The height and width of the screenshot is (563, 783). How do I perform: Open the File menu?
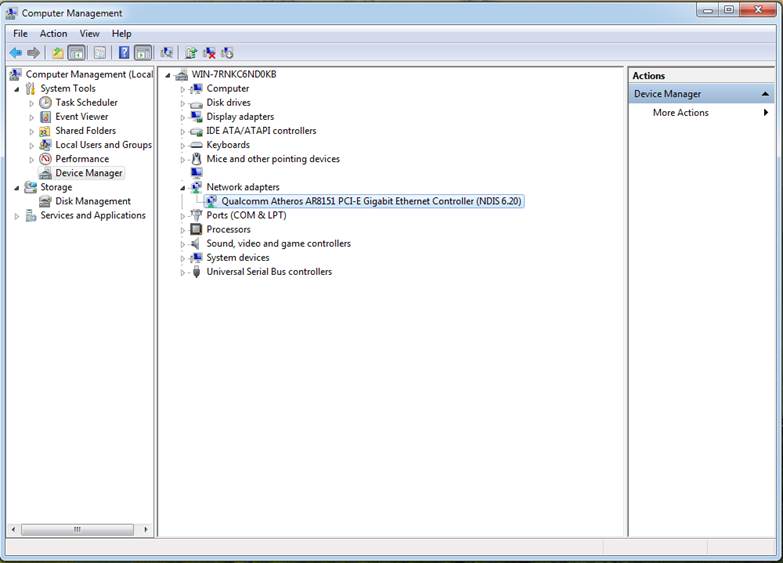(x=20, y=33)
